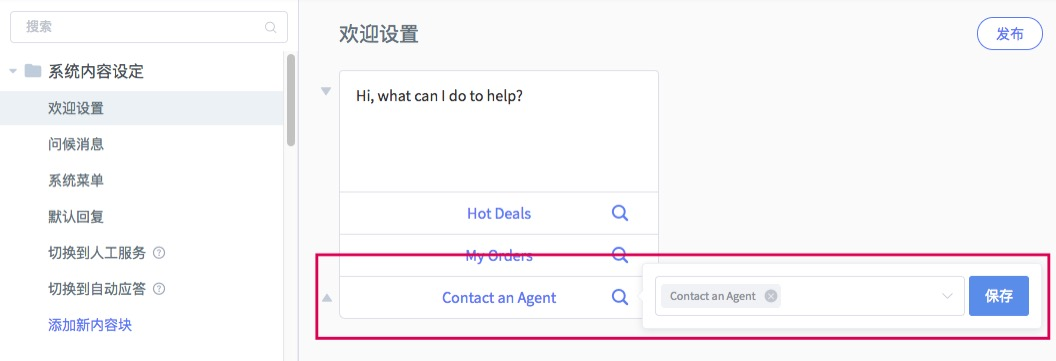The height and width of the screenshot is (361, 1056).
Task: Click the 搜索 input field
Action: (149, 27)
